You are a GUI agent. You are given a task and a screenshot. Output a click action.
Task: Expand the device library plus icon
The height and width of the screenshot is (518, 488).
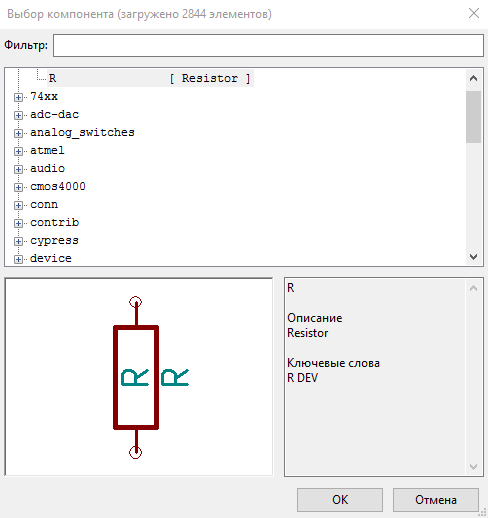tap(18, 259)
